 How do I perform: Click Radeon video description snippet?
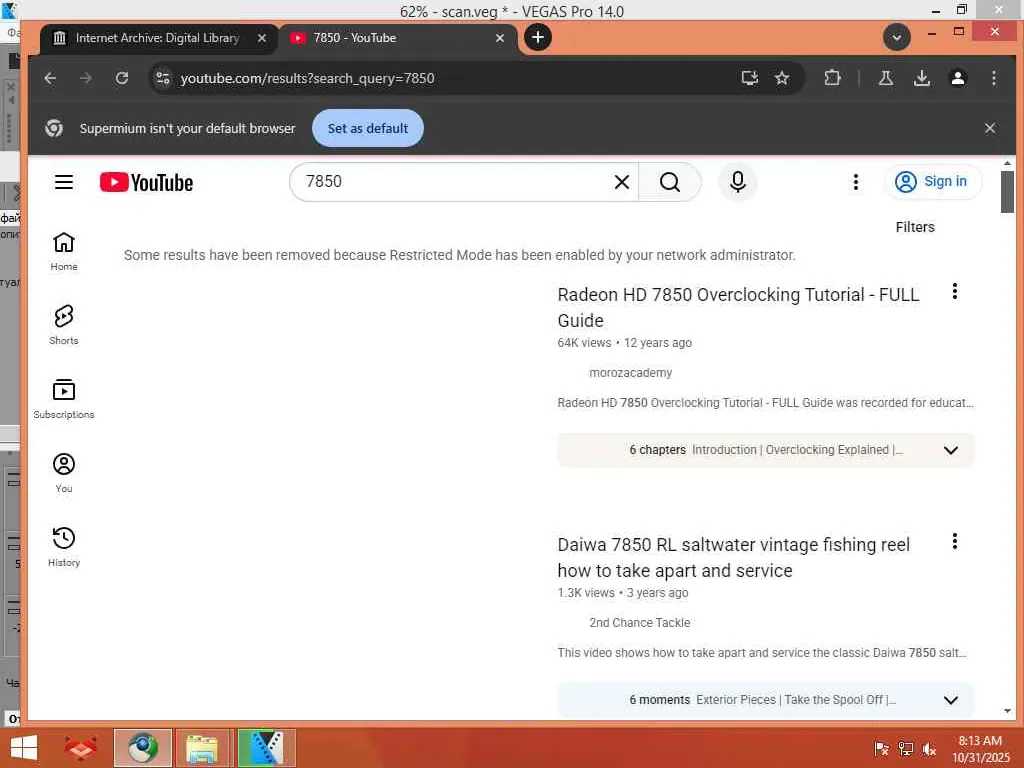pyautogui.click(x=765, y=403)
